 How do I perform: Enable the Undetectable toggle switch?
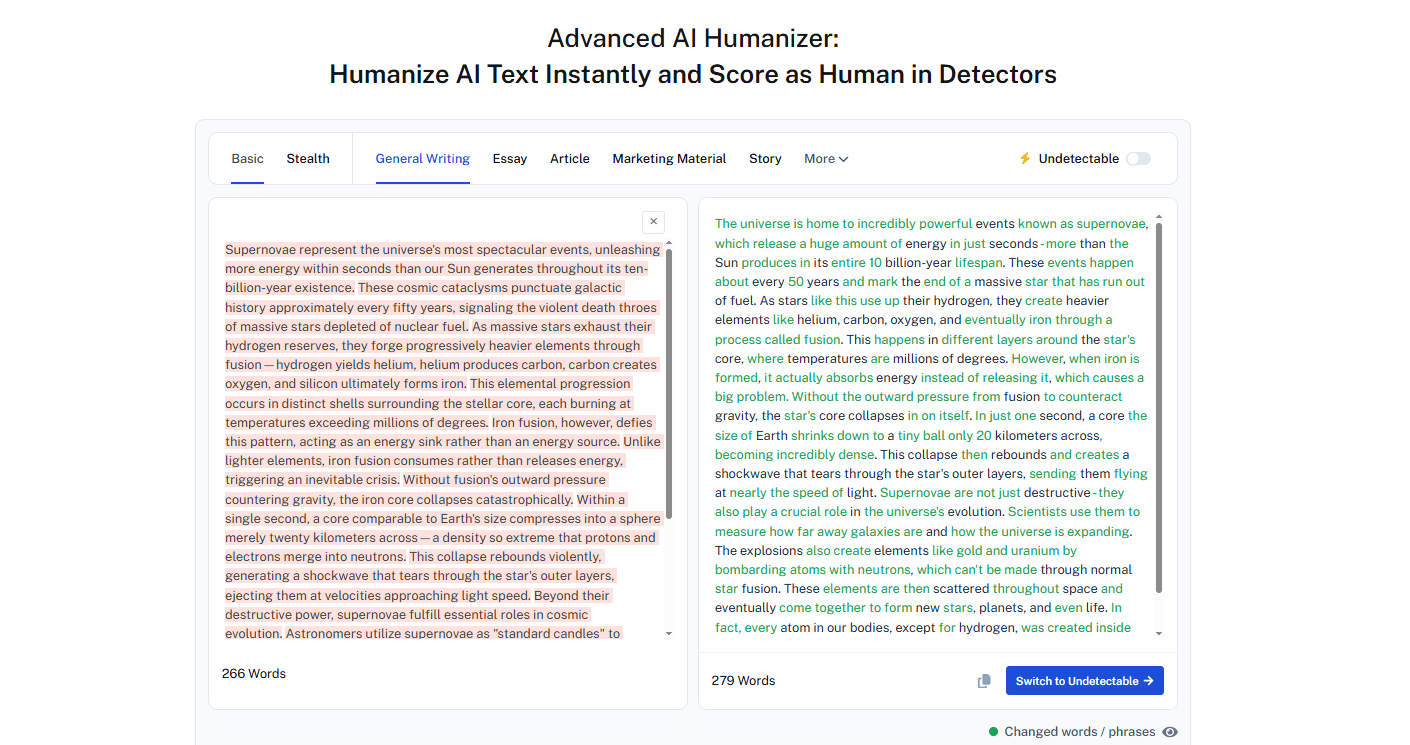(1138, 159)
